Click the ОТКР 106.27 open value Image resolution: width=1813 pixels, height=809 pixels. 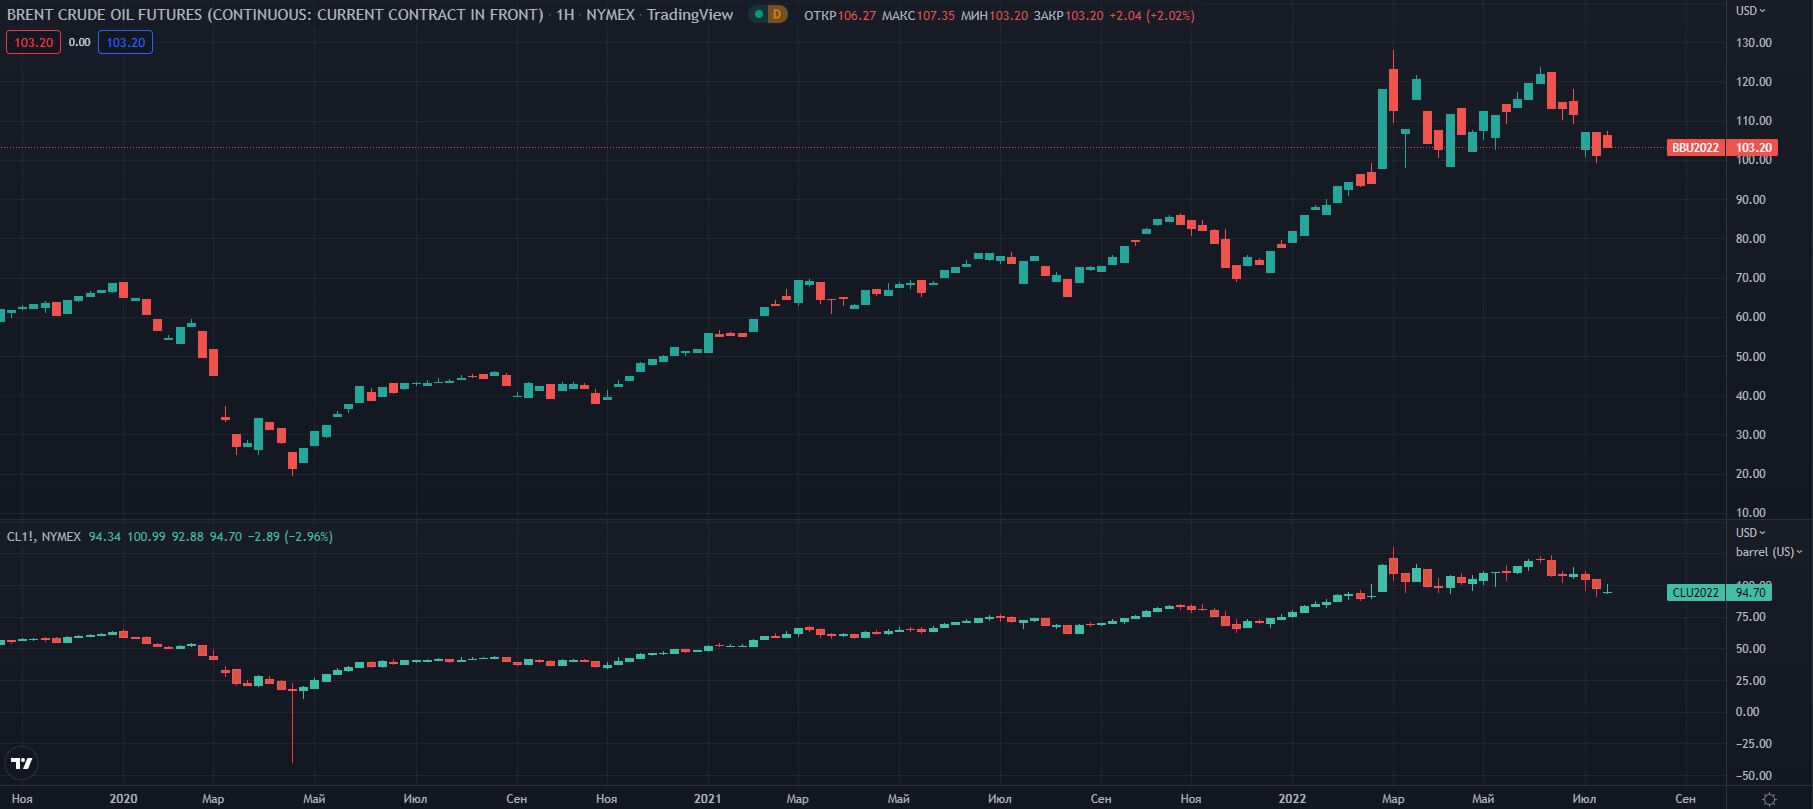[840, 15]
